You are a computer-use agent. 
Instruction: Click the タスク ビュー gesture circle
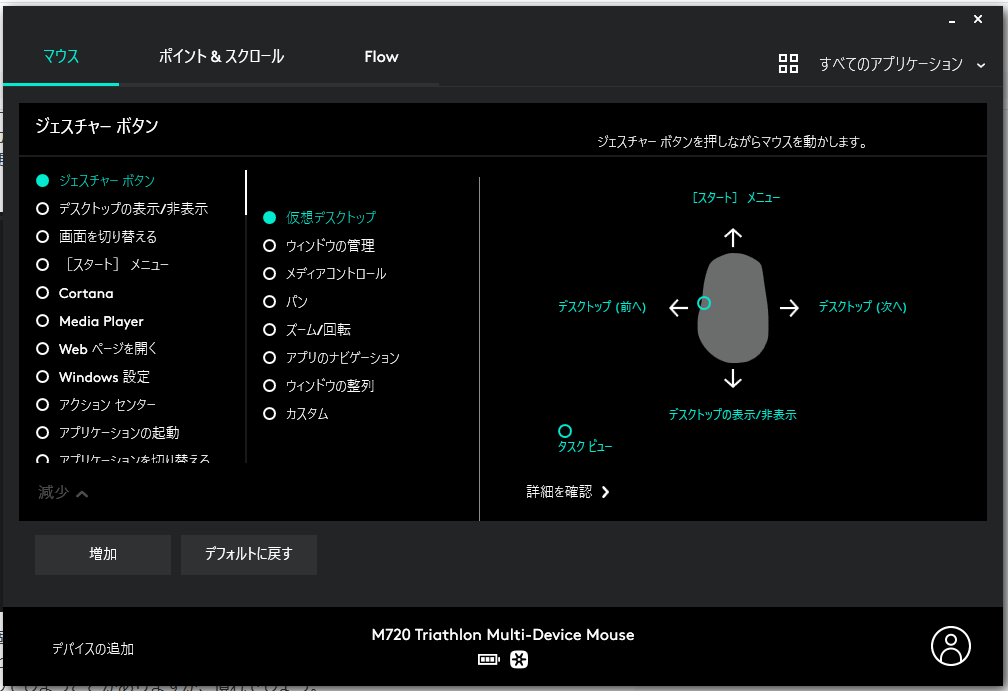pyautogui.click(x=566, y=430)
